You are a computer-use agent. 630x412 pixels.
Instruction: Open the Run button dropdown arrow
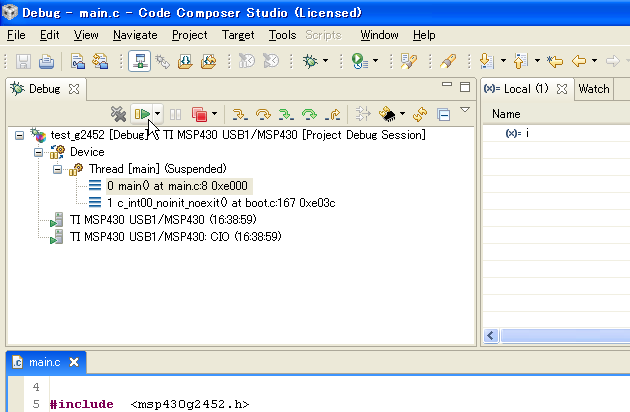[x=158, y=114]
